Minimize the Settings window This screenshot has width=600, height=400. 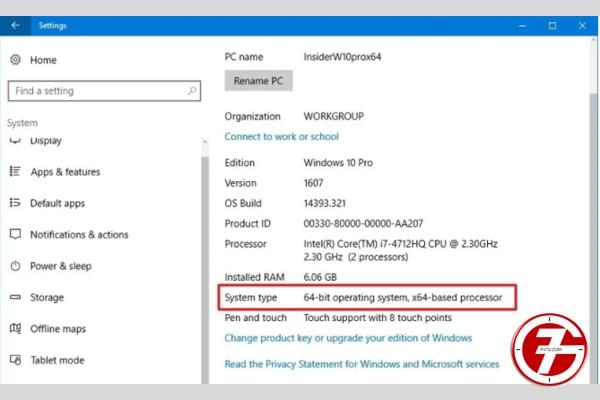click(x=524, y=25)
